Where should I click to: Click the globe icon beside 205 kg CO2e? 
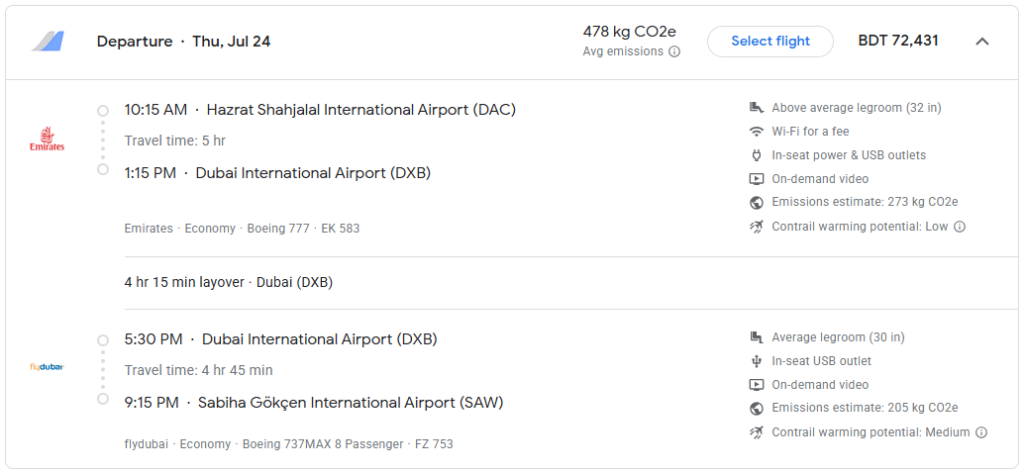pos(756,408)
